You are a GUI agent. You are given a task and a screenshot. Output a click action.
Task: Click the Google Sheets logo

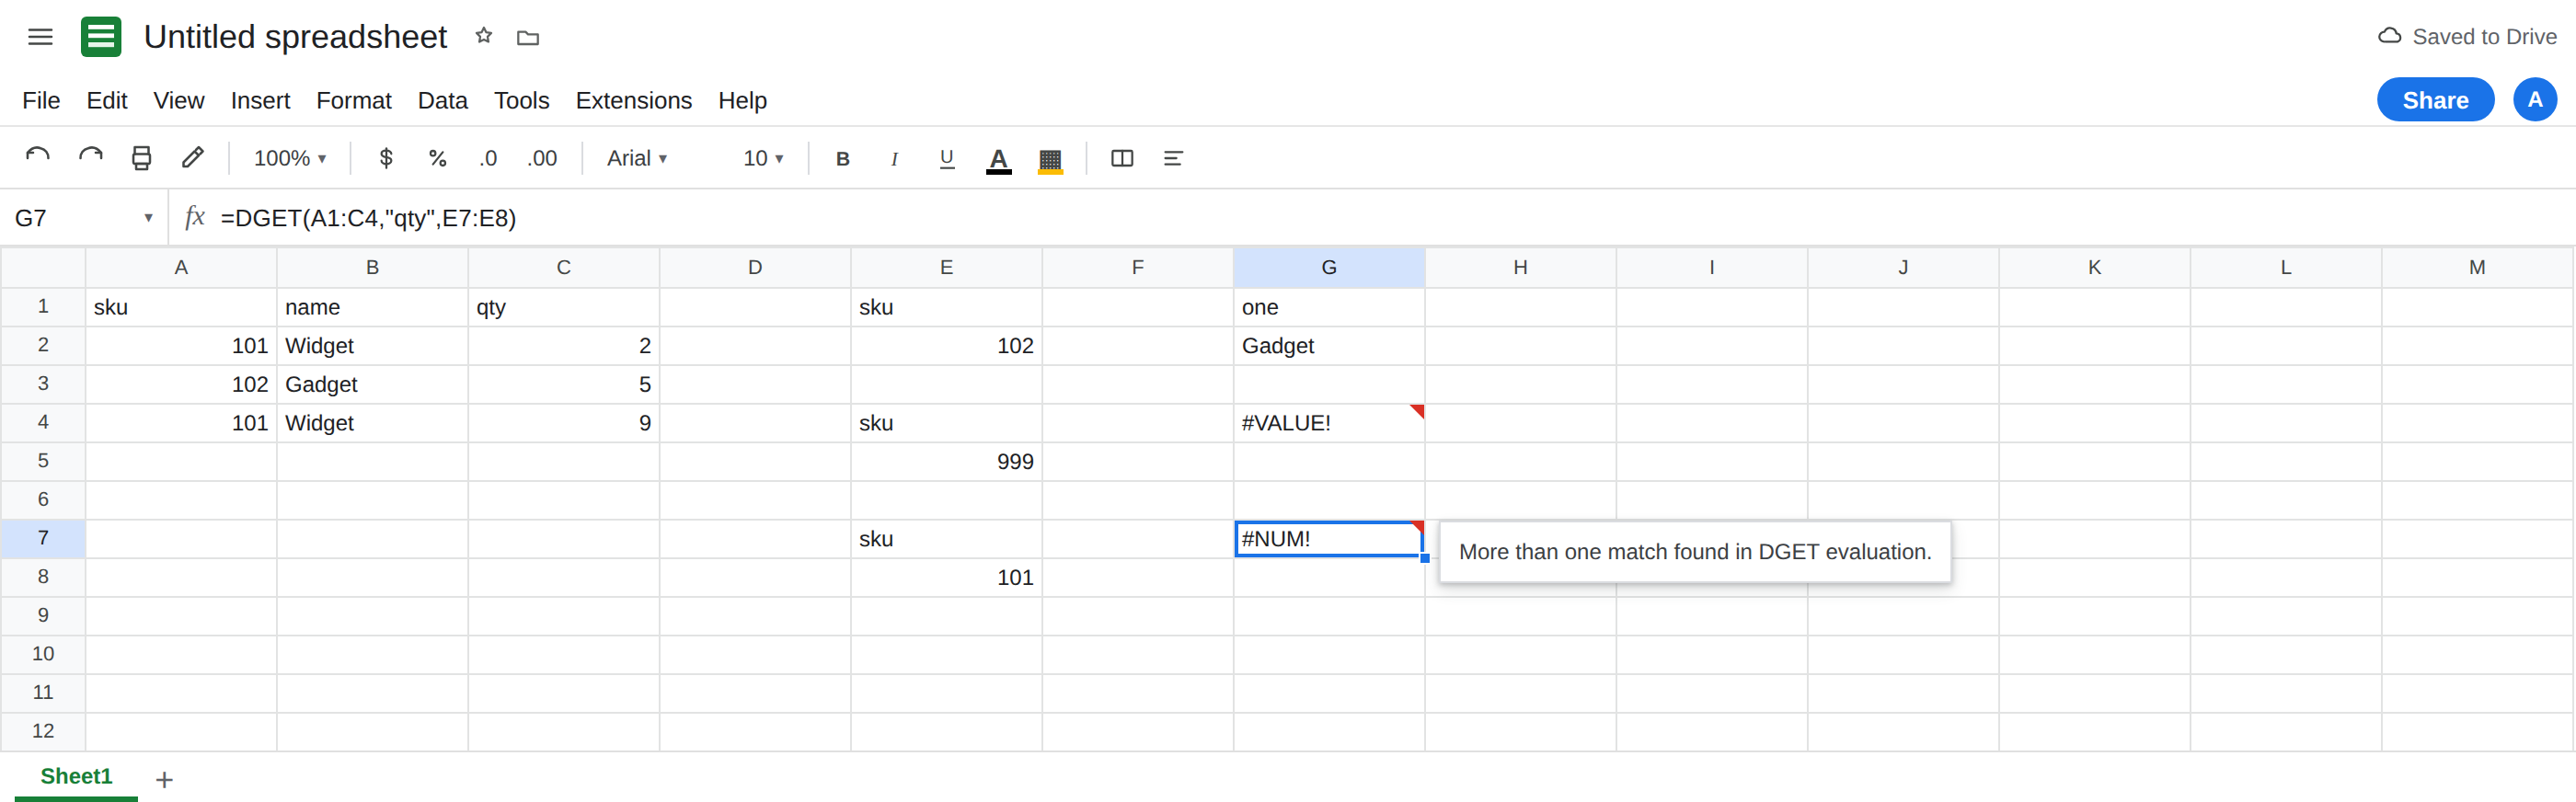(101, 37)
